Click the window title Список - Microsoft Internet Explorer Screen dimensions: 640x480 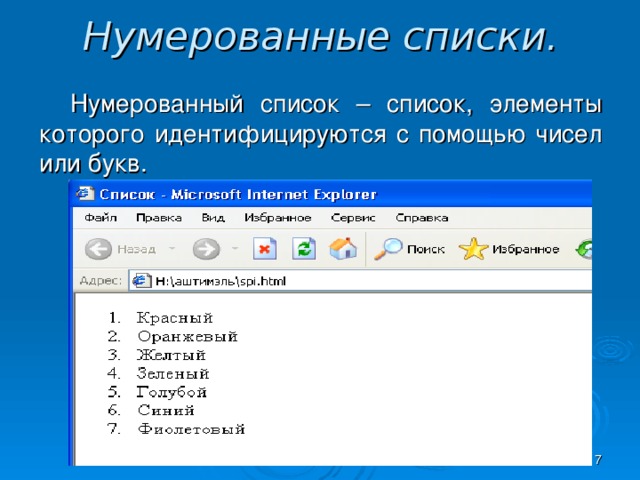click(x=238, y=194)
